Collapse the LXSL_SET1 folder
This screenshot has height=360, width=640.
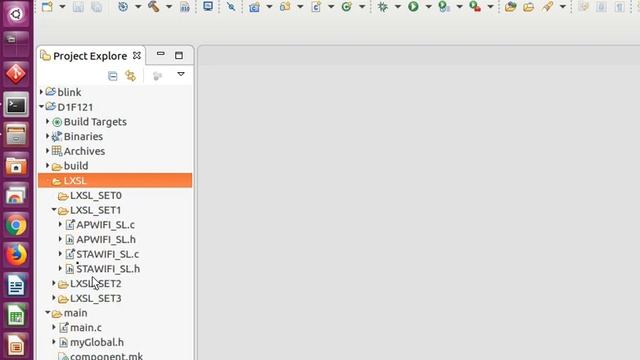click(54, 210)
